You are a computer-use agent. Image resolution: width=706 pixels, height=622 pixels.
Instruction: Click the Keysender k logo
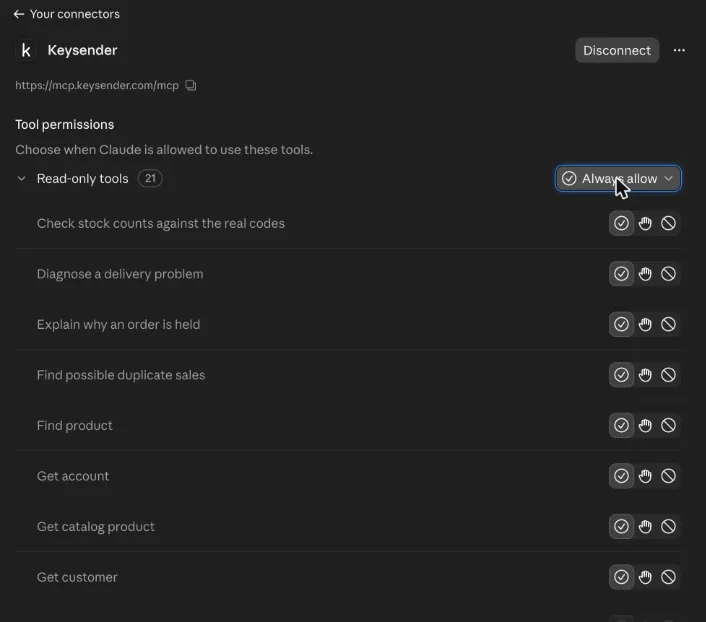click(x=26, y=50)
